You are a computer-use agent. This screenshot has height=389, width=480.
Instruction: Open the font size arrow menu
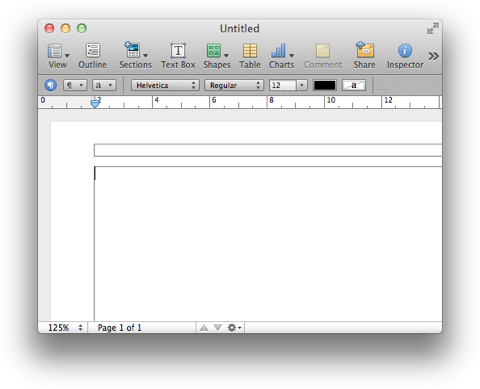(302, 85)
